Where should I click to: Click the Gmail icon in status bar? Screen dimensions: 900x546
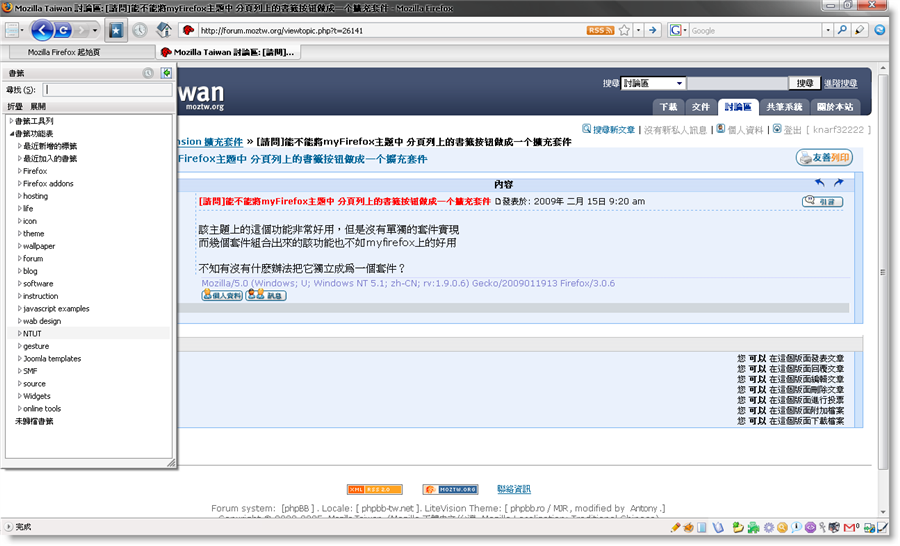tap(850, 527)
